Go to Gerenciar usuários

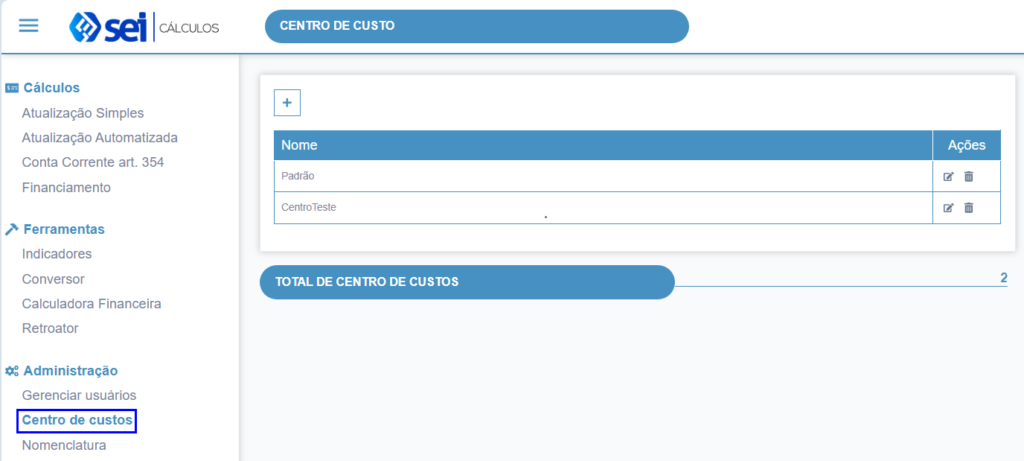79,395
